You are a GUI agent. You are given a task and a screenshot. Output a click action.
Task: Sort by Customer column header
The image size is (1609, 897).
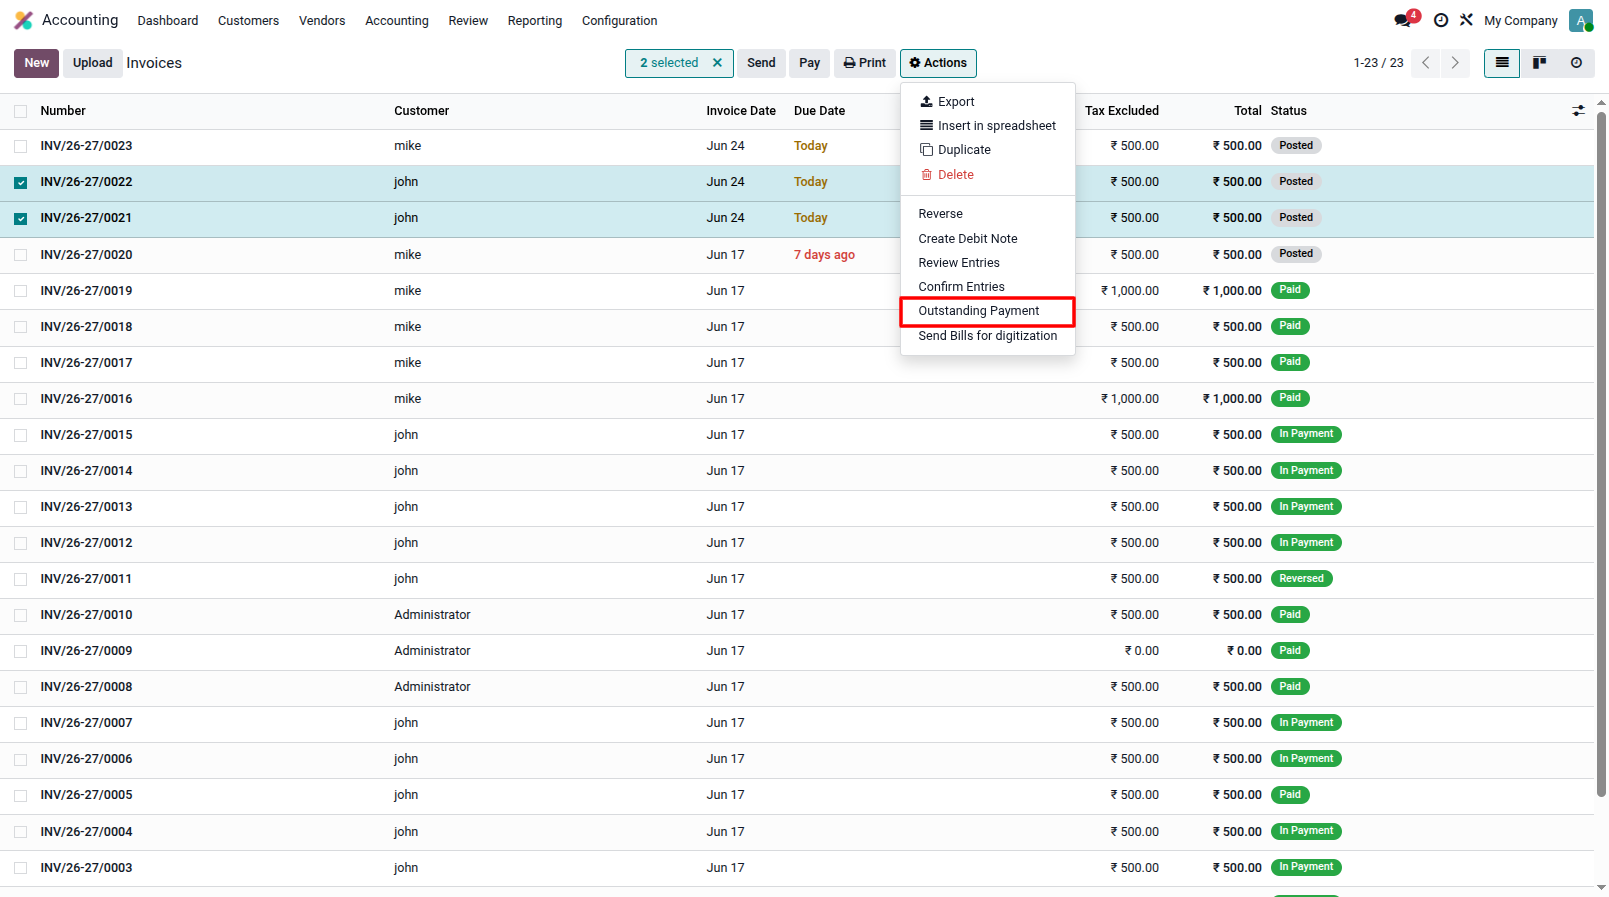click(422, 111)
